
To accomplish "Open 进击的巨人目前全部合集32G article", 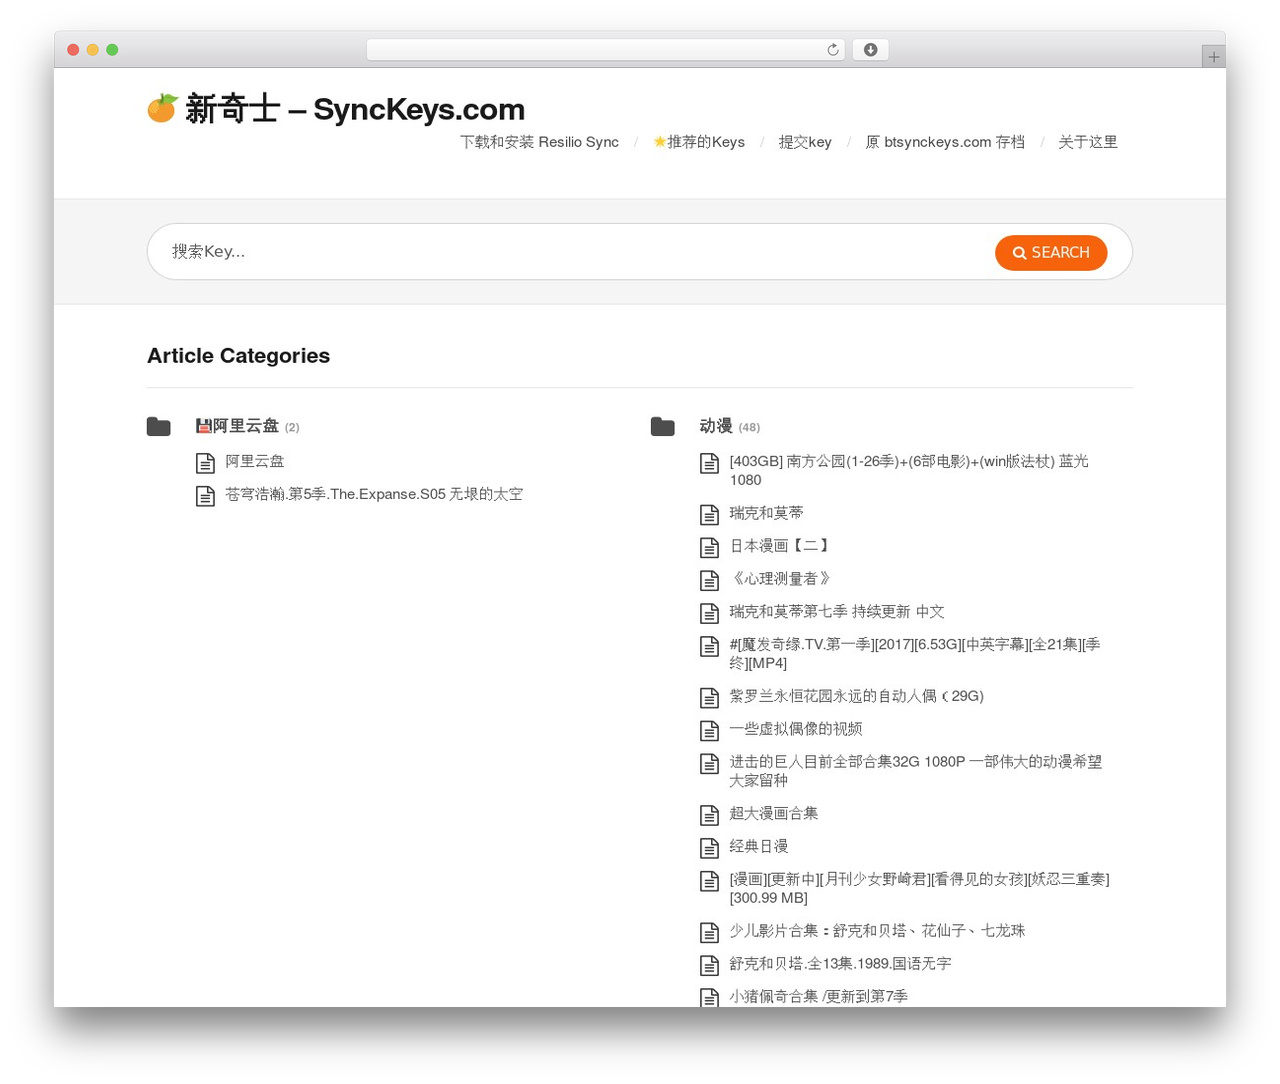I will (x=916, y=770).
